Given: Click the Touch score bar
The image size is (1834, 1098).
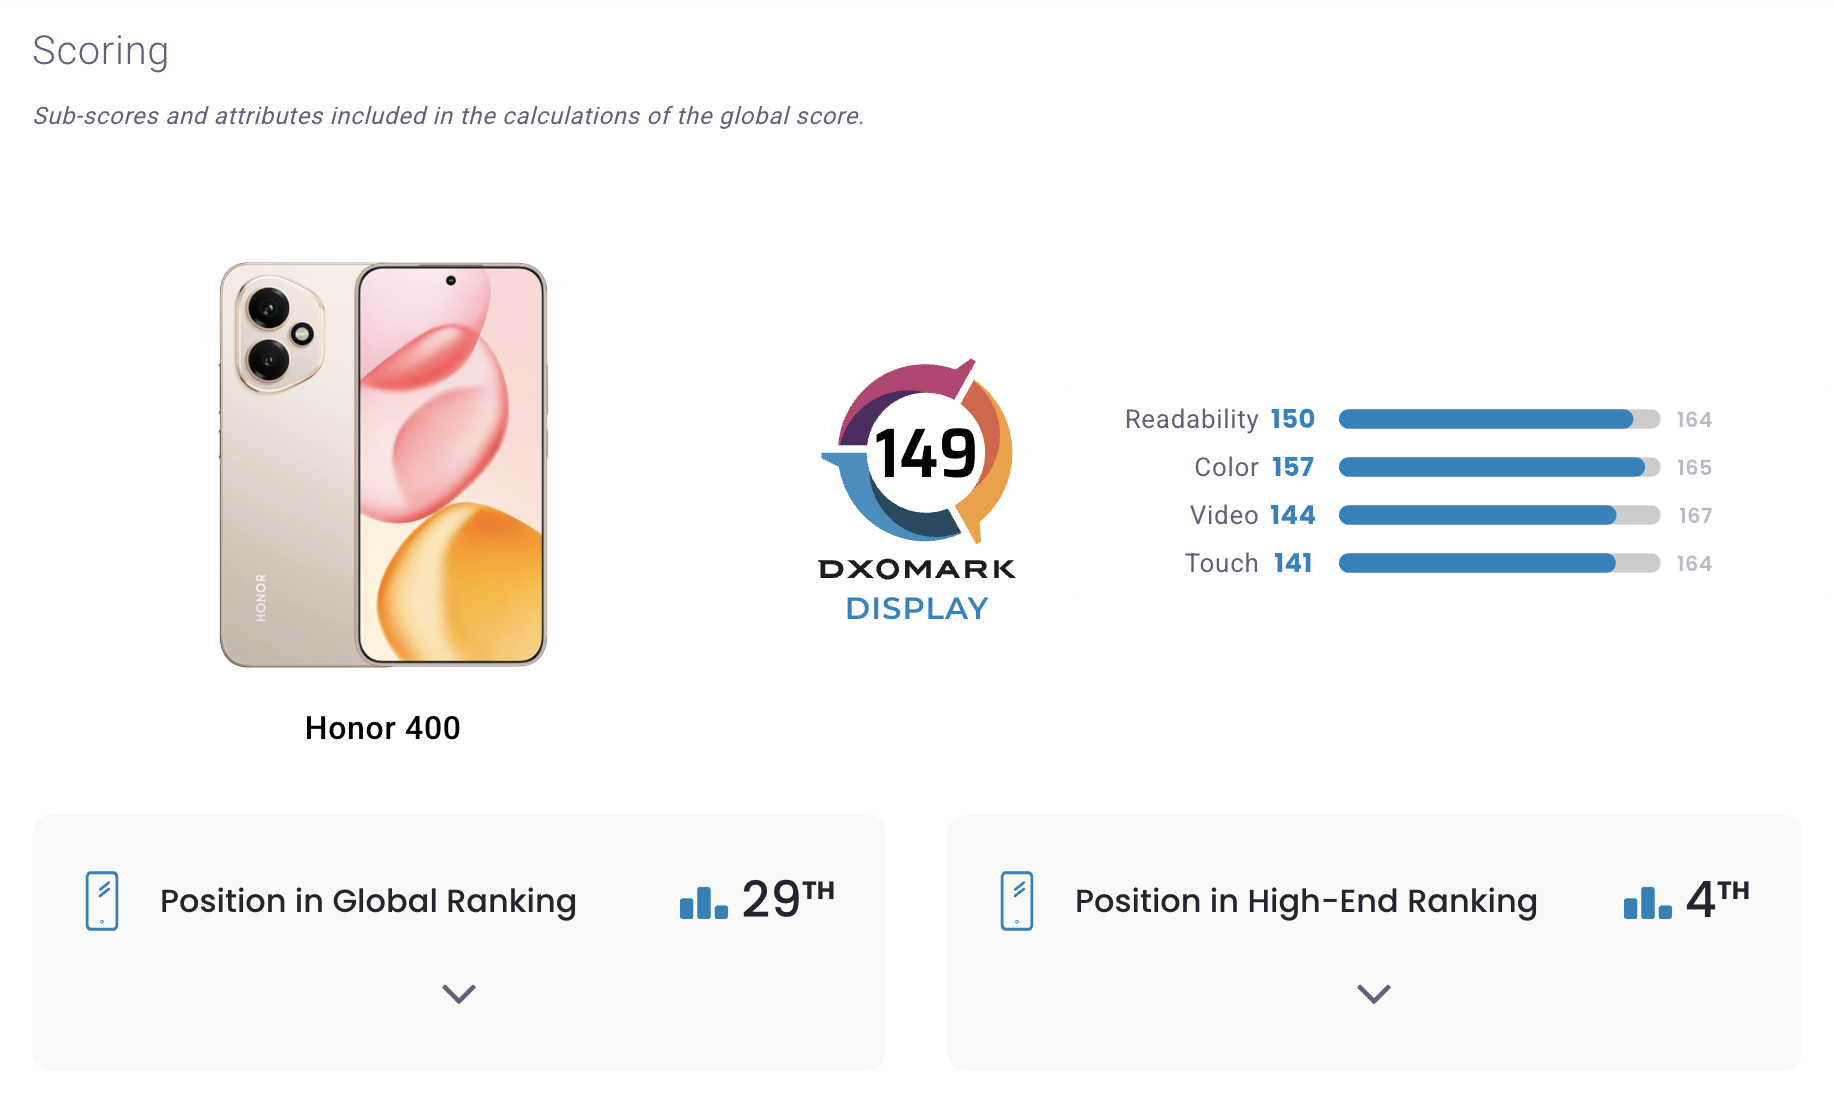Looking at the screenshot, I should (1499, 563).
